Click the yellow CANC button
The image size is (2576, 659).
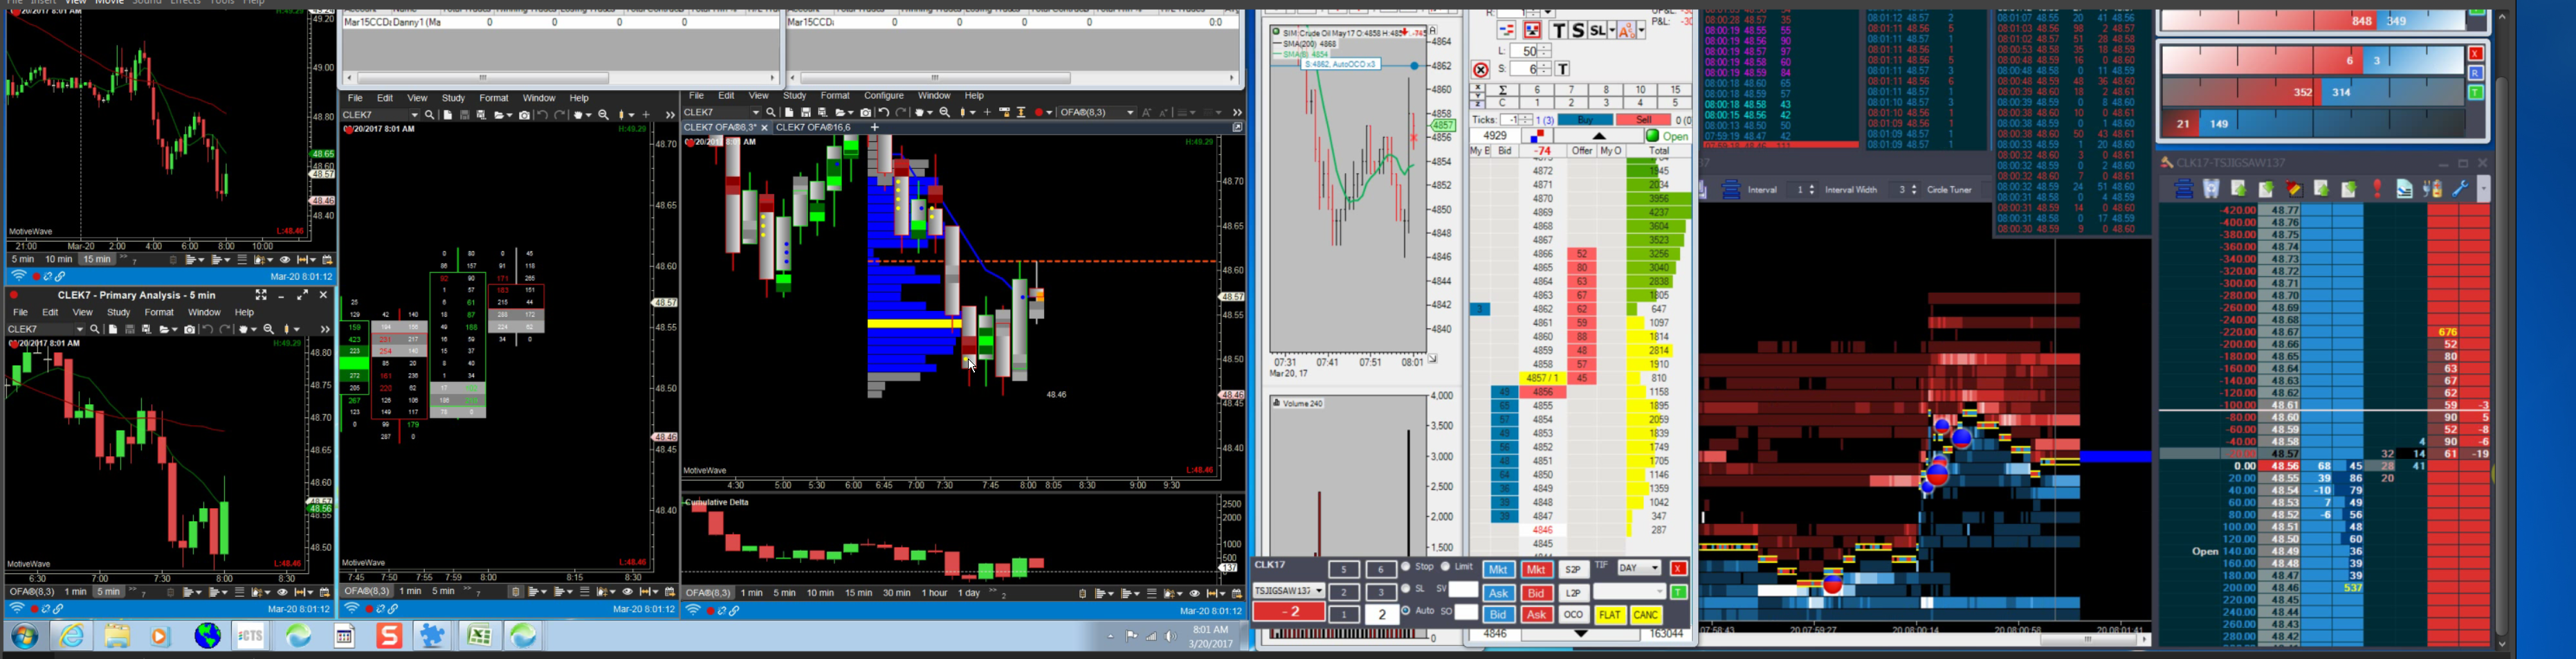pyautogui.click(x=1646, y=615)
